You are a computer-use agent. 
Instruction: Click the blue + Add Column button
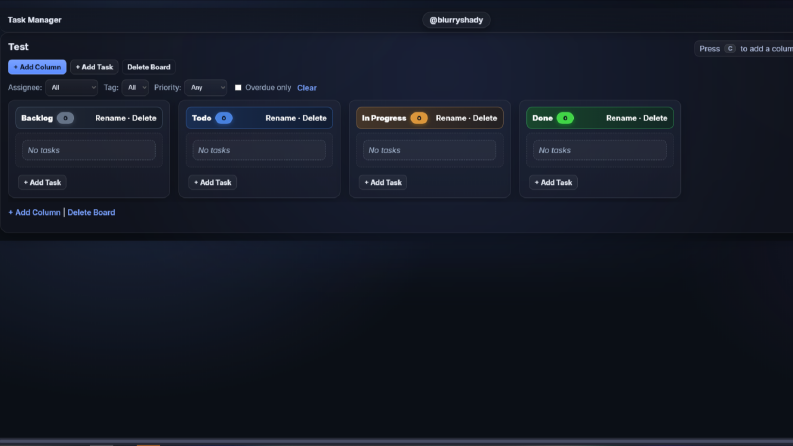click(x=37, y=67)
